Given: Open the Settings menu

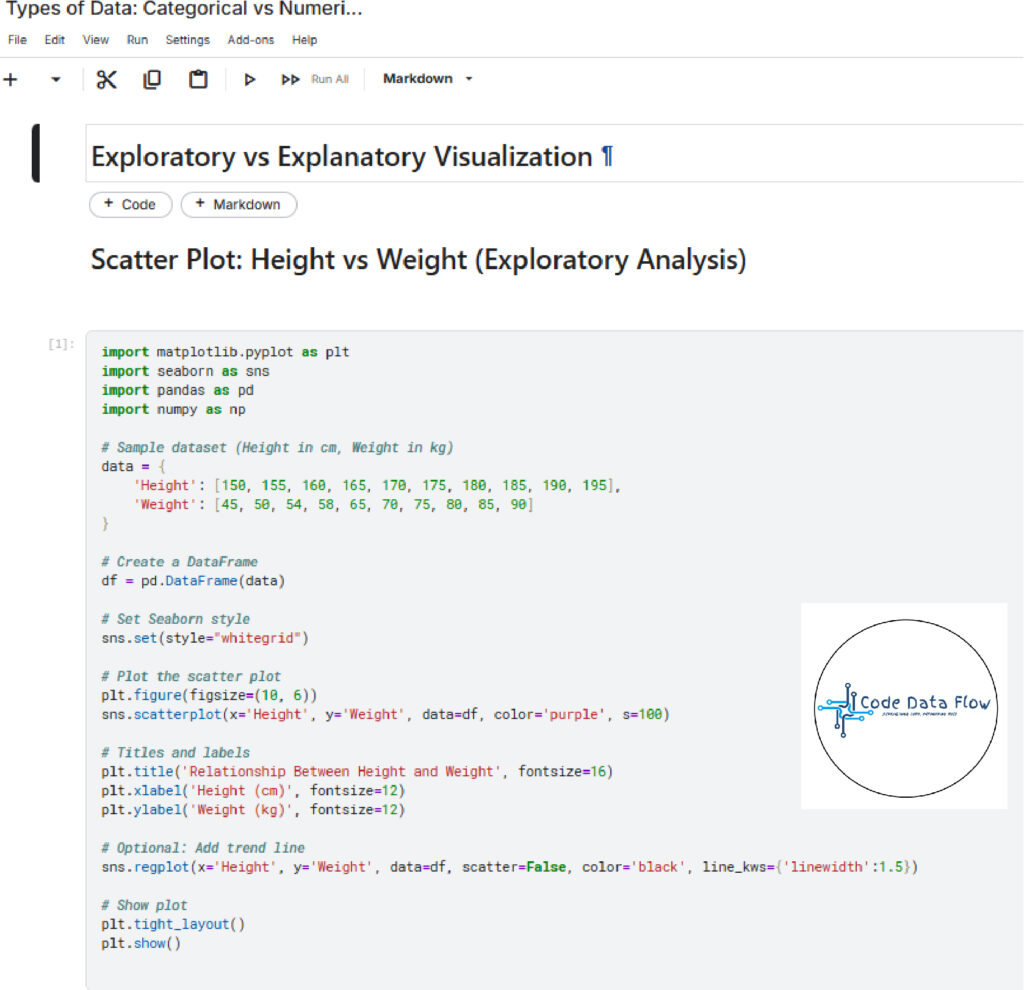Looking at the screenshot, I should (187, 40).
